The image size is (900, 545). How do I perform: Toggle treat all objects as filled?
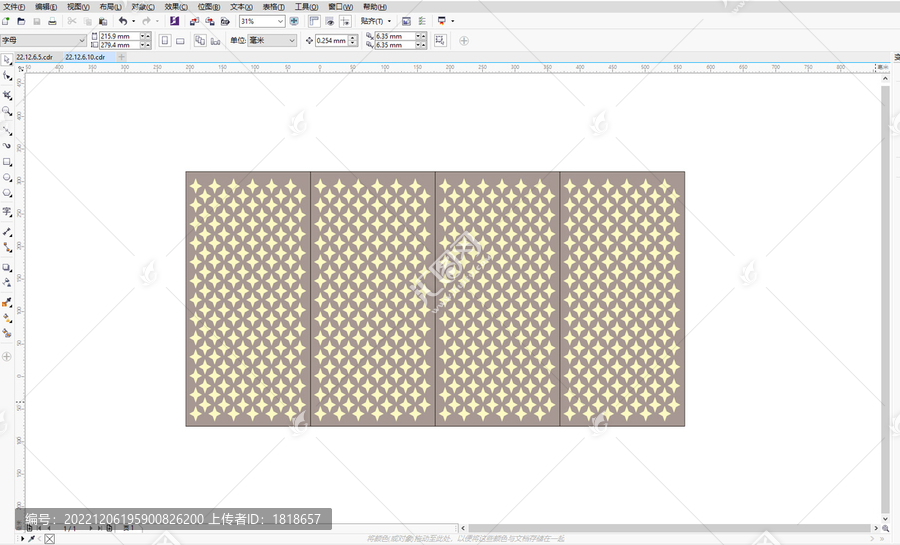click(x=440, y=40)
